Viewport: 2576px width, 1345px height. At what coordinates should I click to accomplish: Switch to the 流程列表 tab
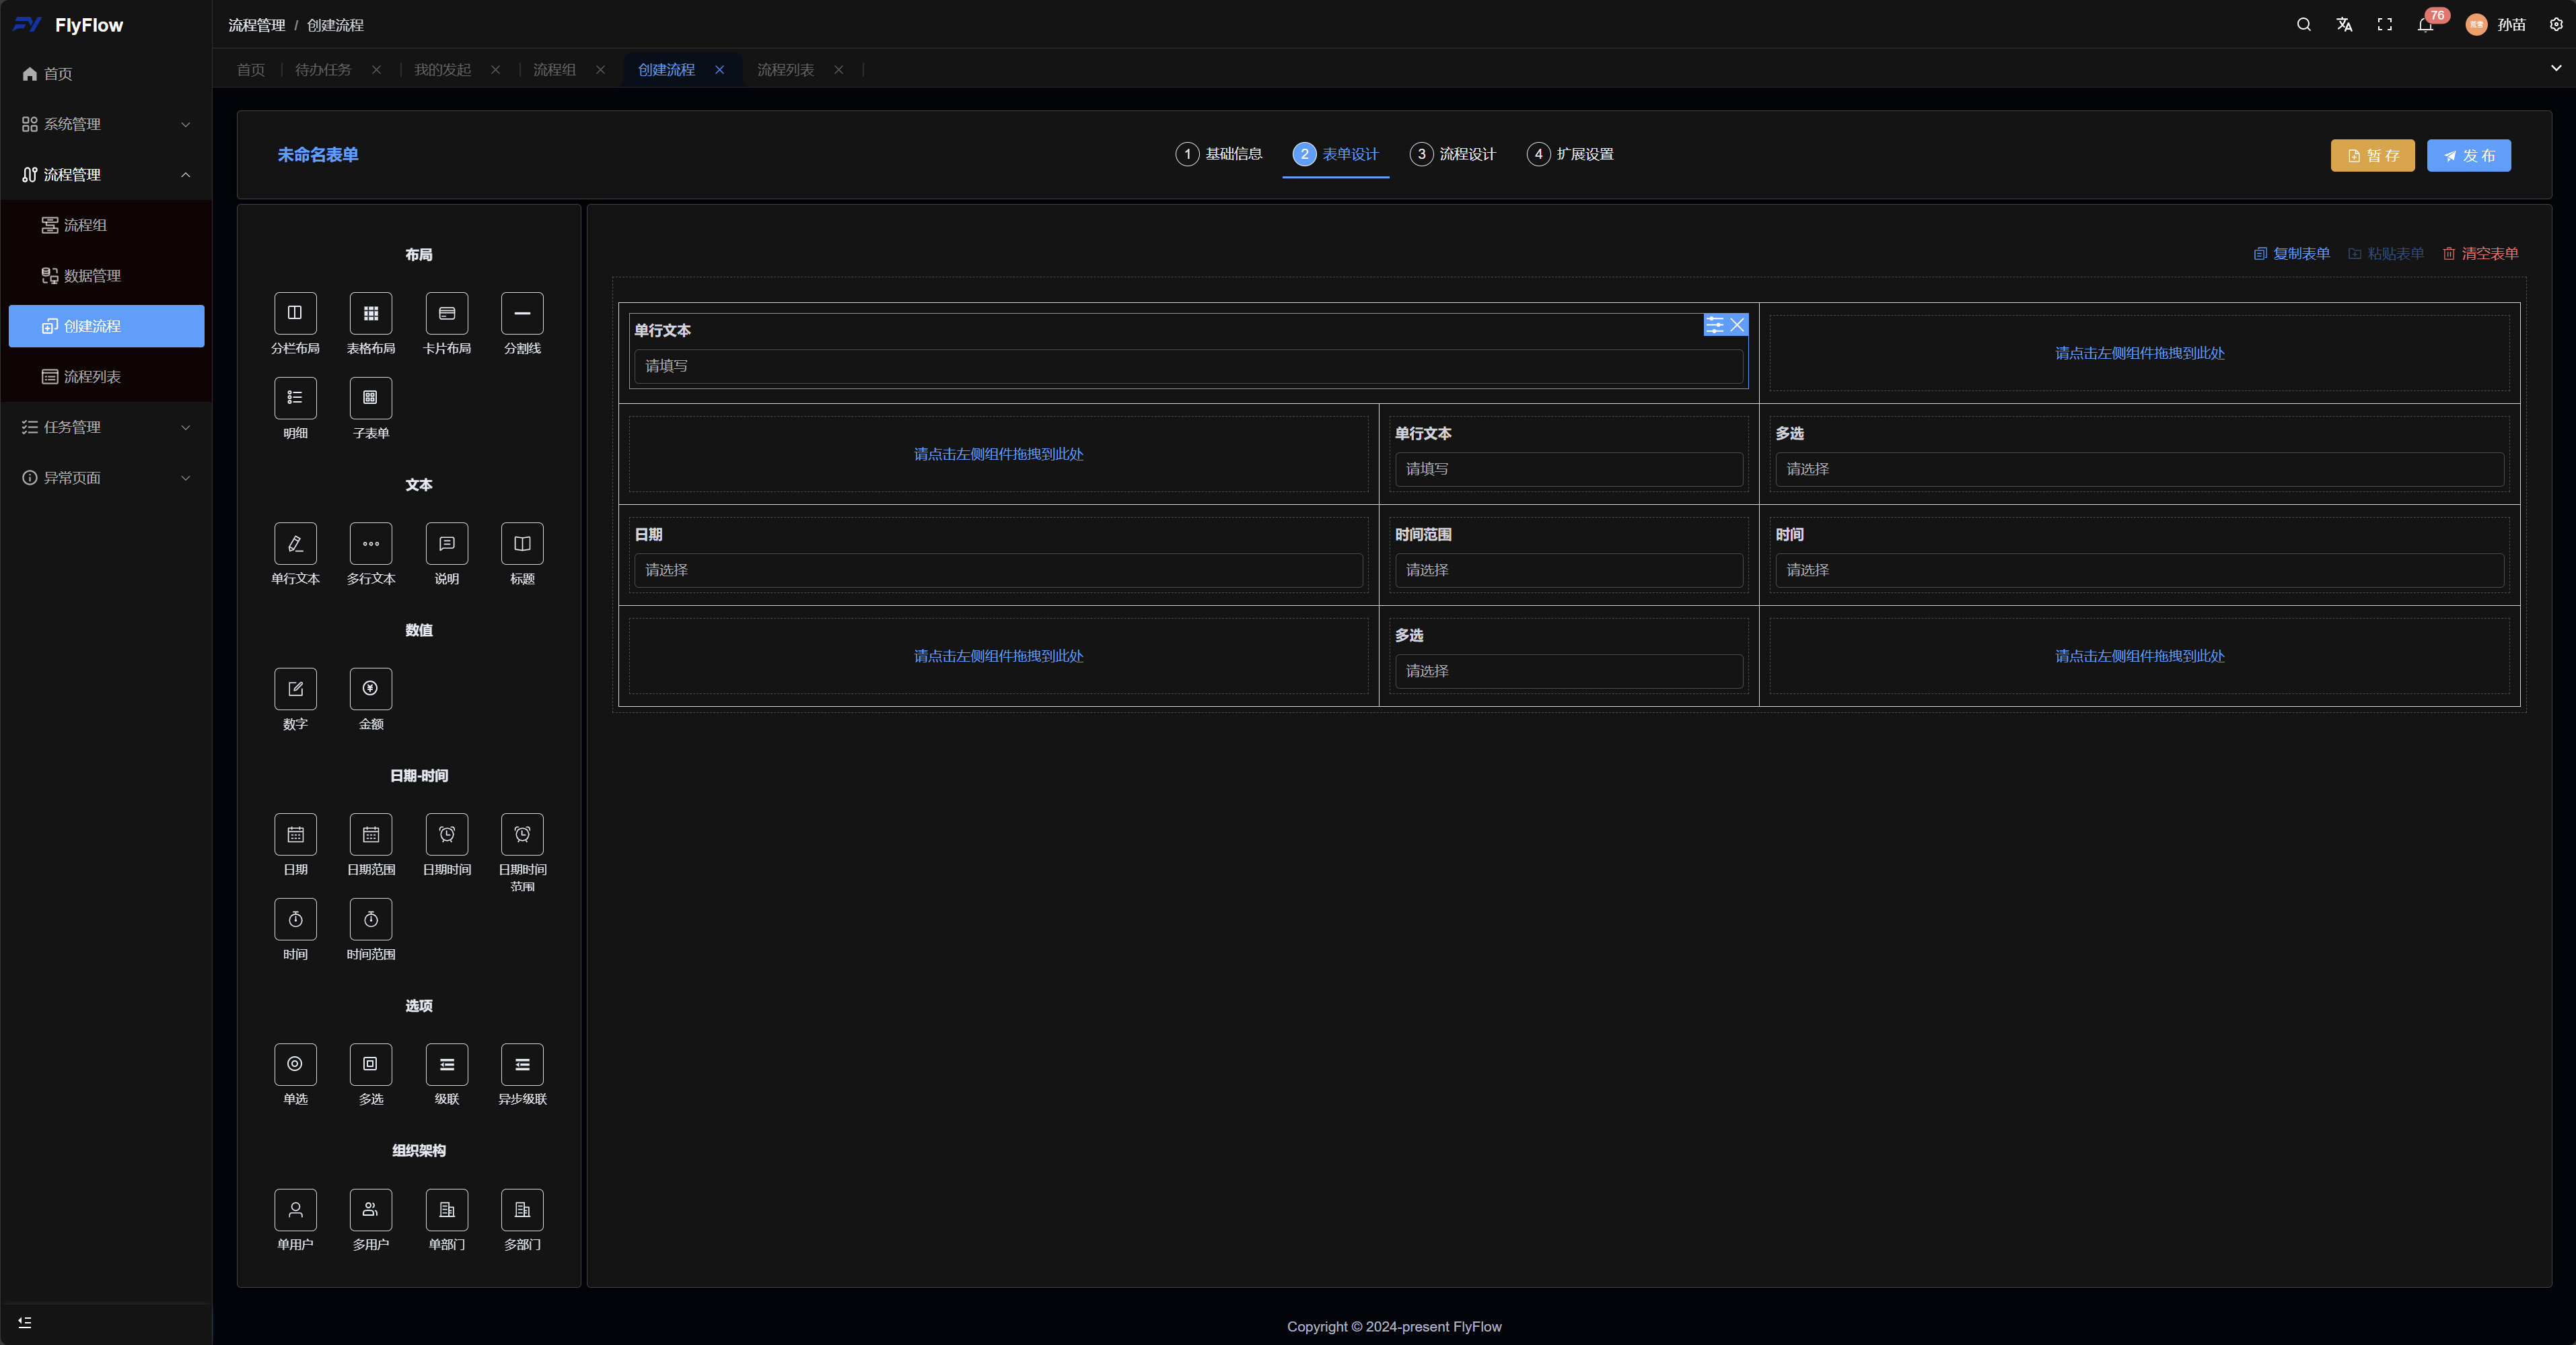tap(786, 69)
